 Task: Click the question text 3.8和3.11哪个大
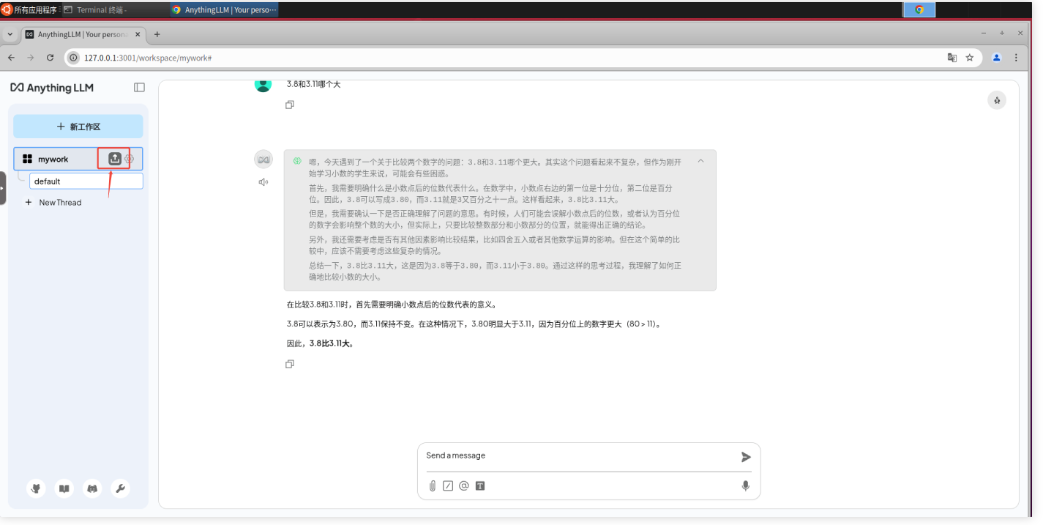(x=313, y=85)
